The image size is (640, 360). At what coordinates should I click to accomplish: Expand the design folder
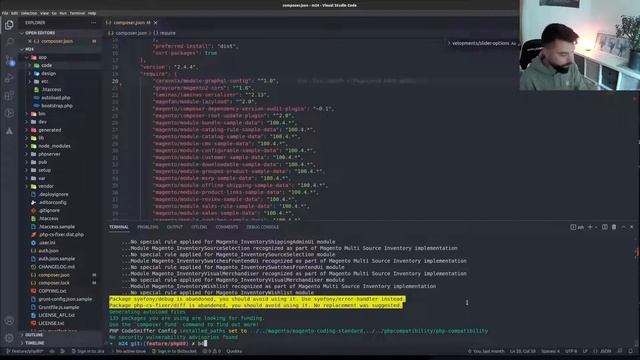coord(60,73)
